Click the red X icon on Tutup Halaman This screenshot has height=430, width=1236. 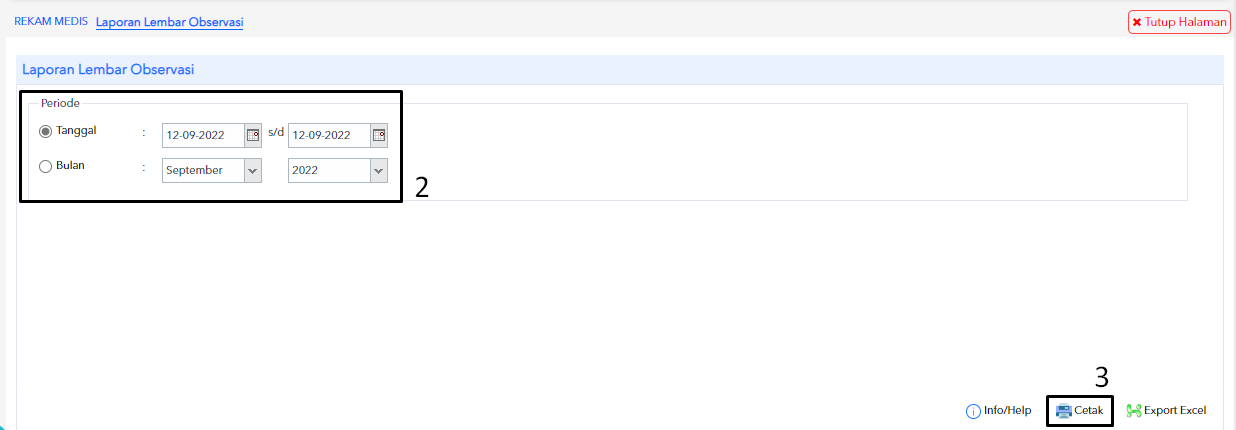tap(1137, 22)
